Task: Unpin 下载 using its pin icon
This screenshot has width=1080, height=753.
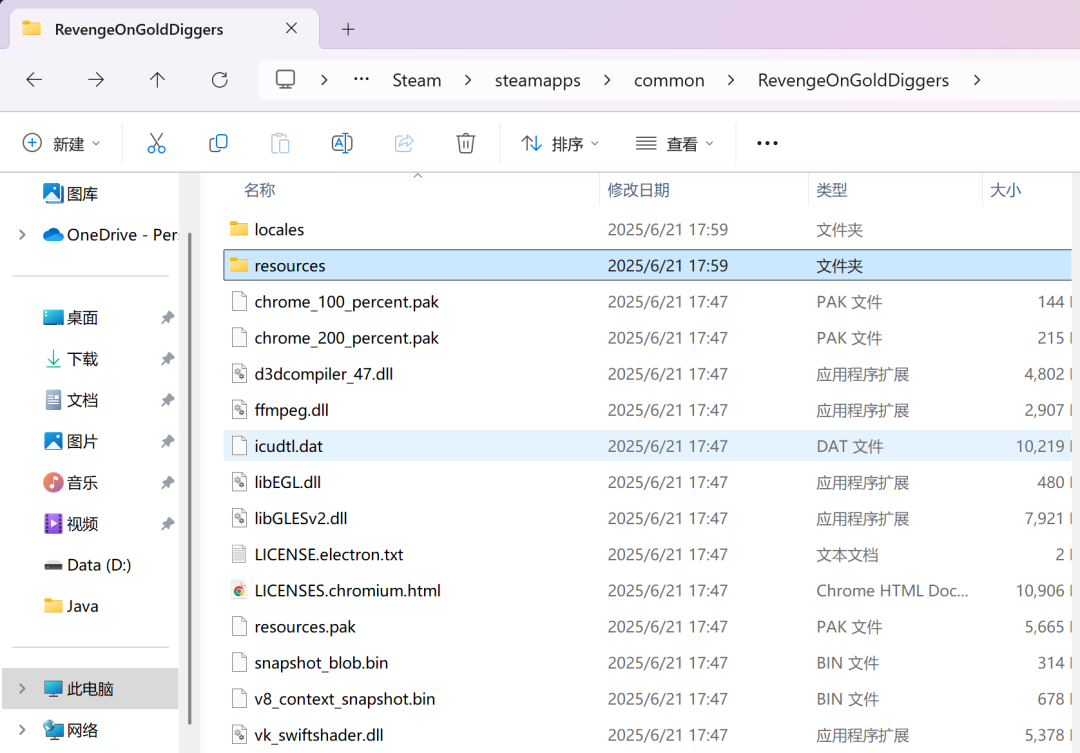Action: (x=167, y=359)
